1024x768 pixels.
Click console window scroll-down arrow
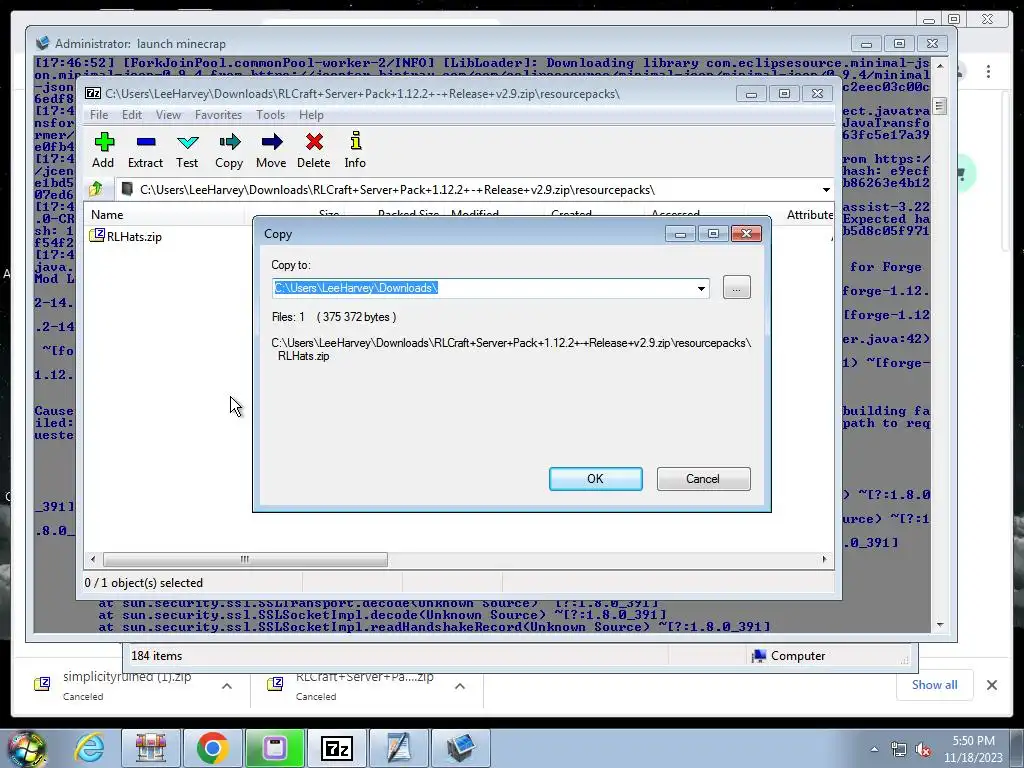tap(940, 625)
